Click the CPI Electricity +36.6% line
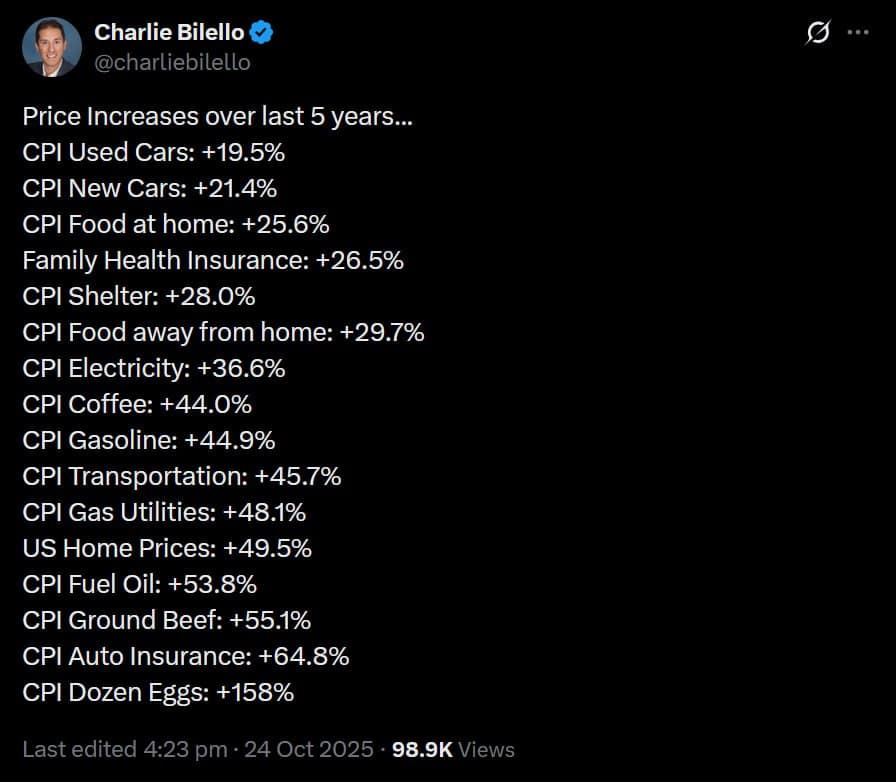896x782 pixels. 154,368
